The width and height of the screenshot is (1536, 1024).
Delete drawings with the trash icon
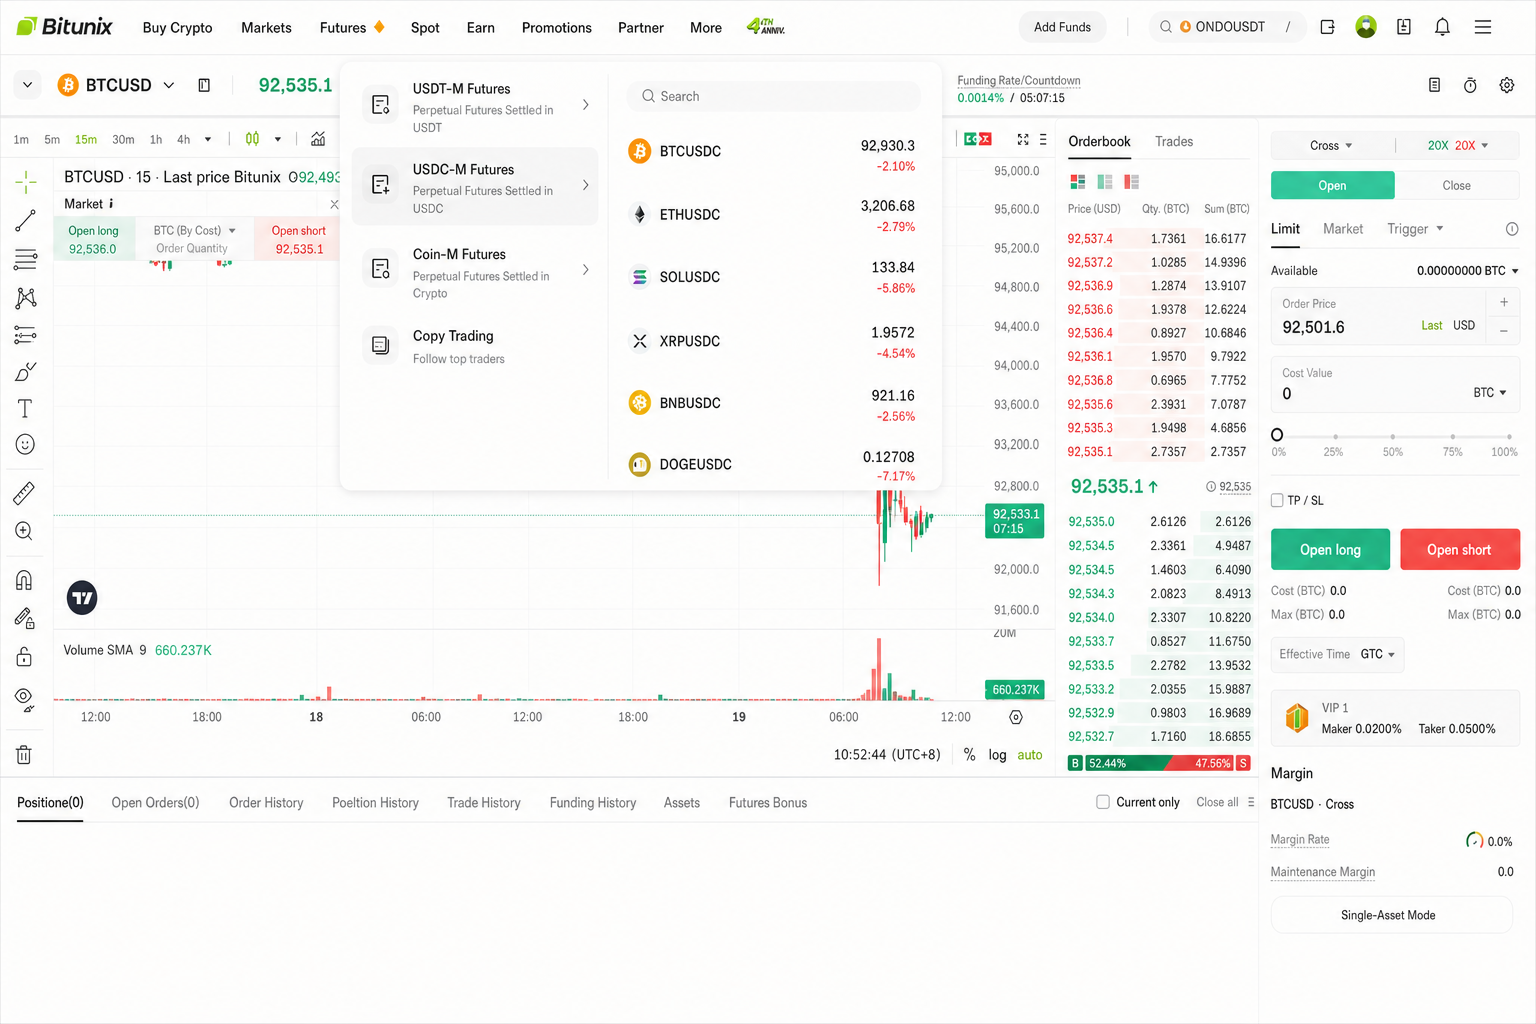[x=25, y=755]
